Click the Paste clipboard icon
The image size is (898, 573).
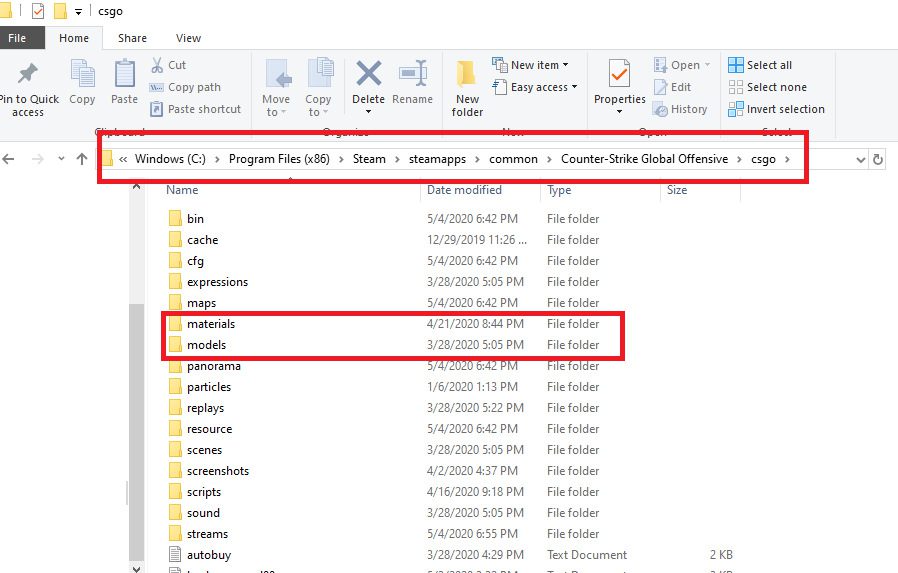click(x=124, y=74)
